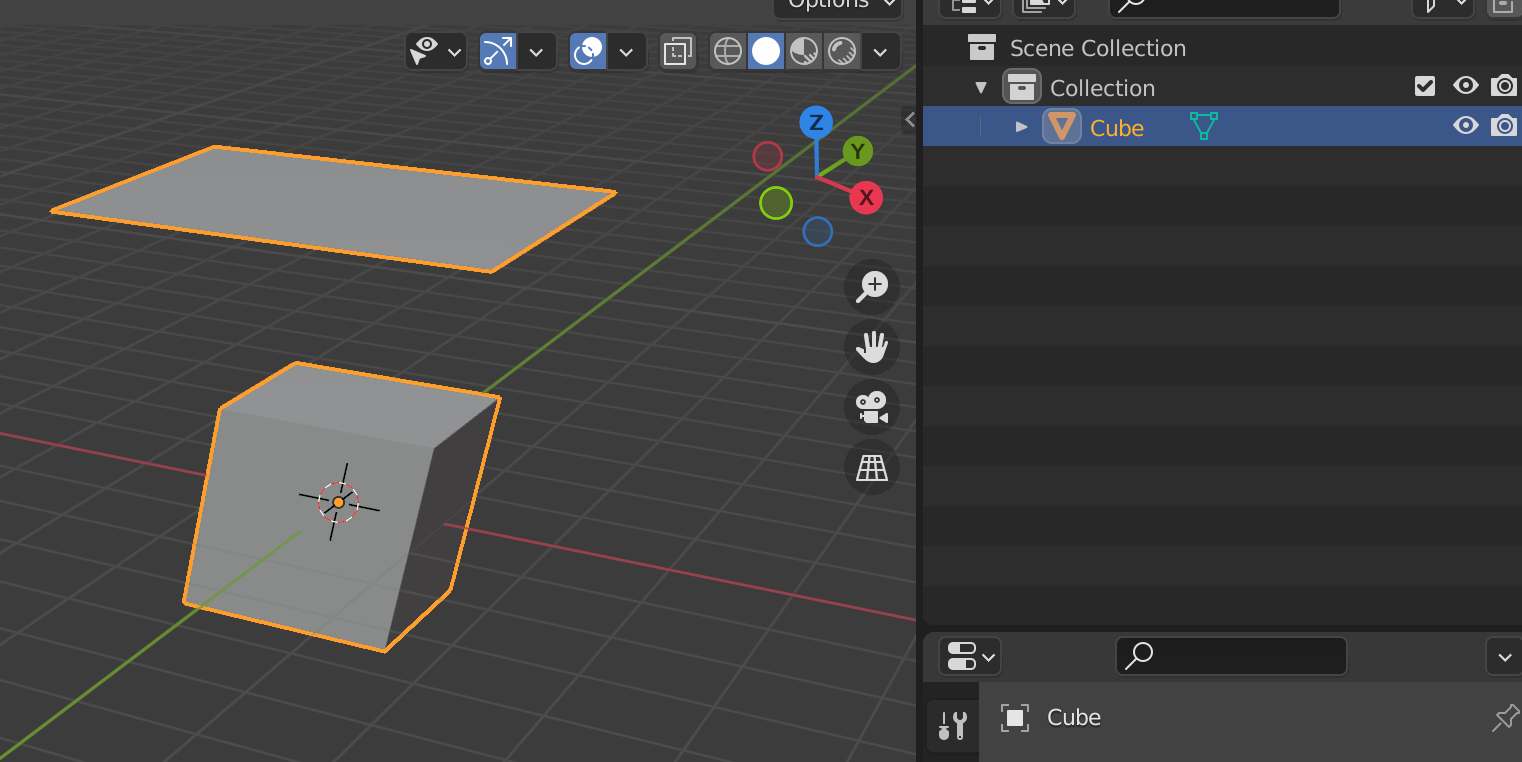Click the Y axis on navigation gizmo
Screen dimensions: 1522x762
click(x=857, y=152)
